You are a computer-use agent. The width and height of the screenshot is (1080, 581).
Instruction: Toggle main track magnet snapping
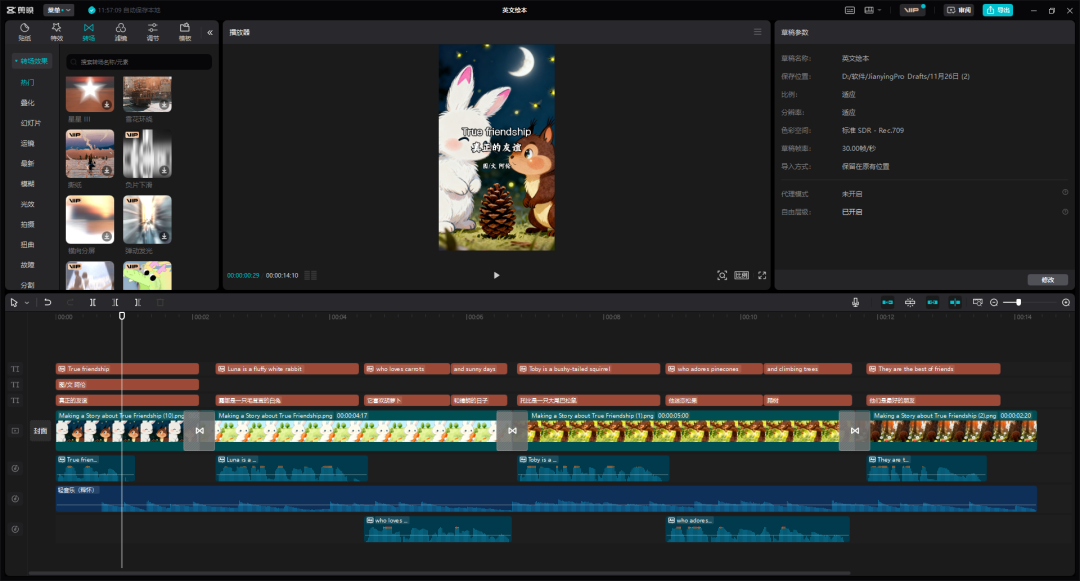coord(887,302)
